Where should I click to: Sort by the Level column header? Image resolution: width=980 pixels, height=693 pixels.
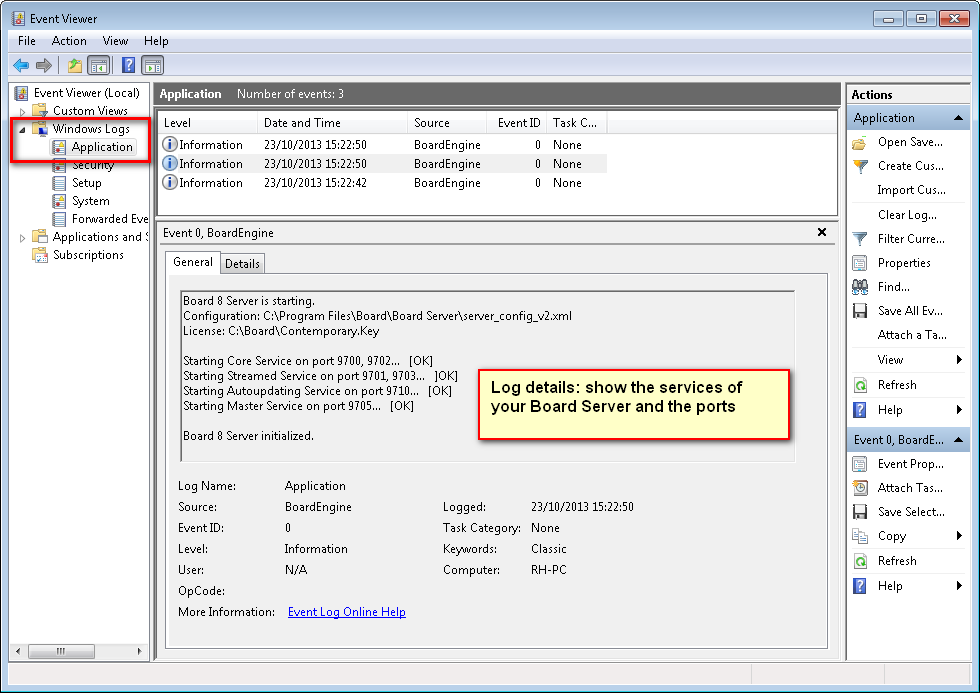208,123
